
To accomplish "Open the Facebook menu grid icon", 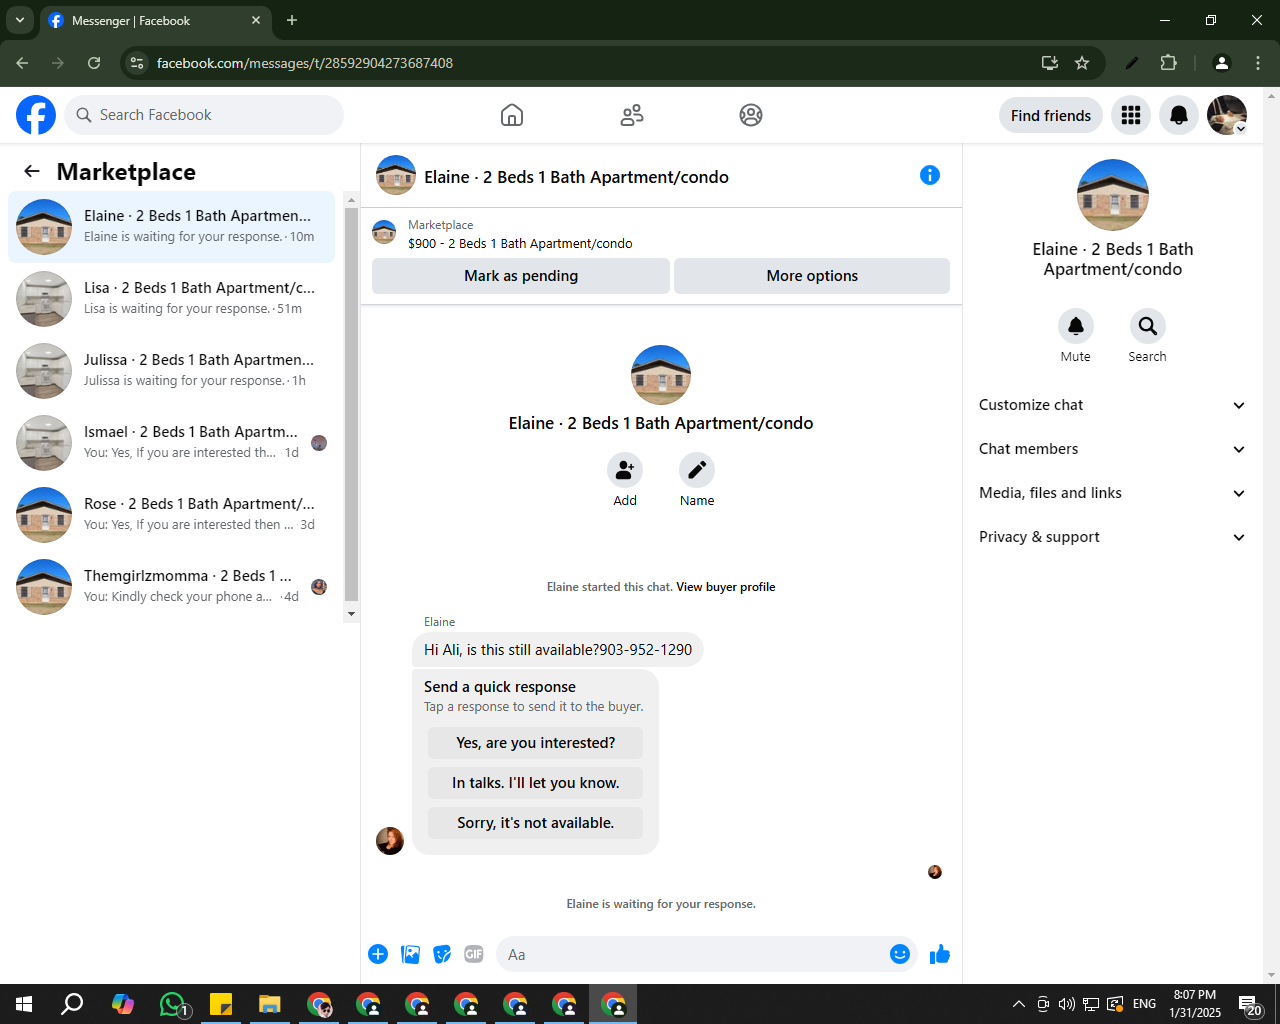I will [x=1131, y=115].
